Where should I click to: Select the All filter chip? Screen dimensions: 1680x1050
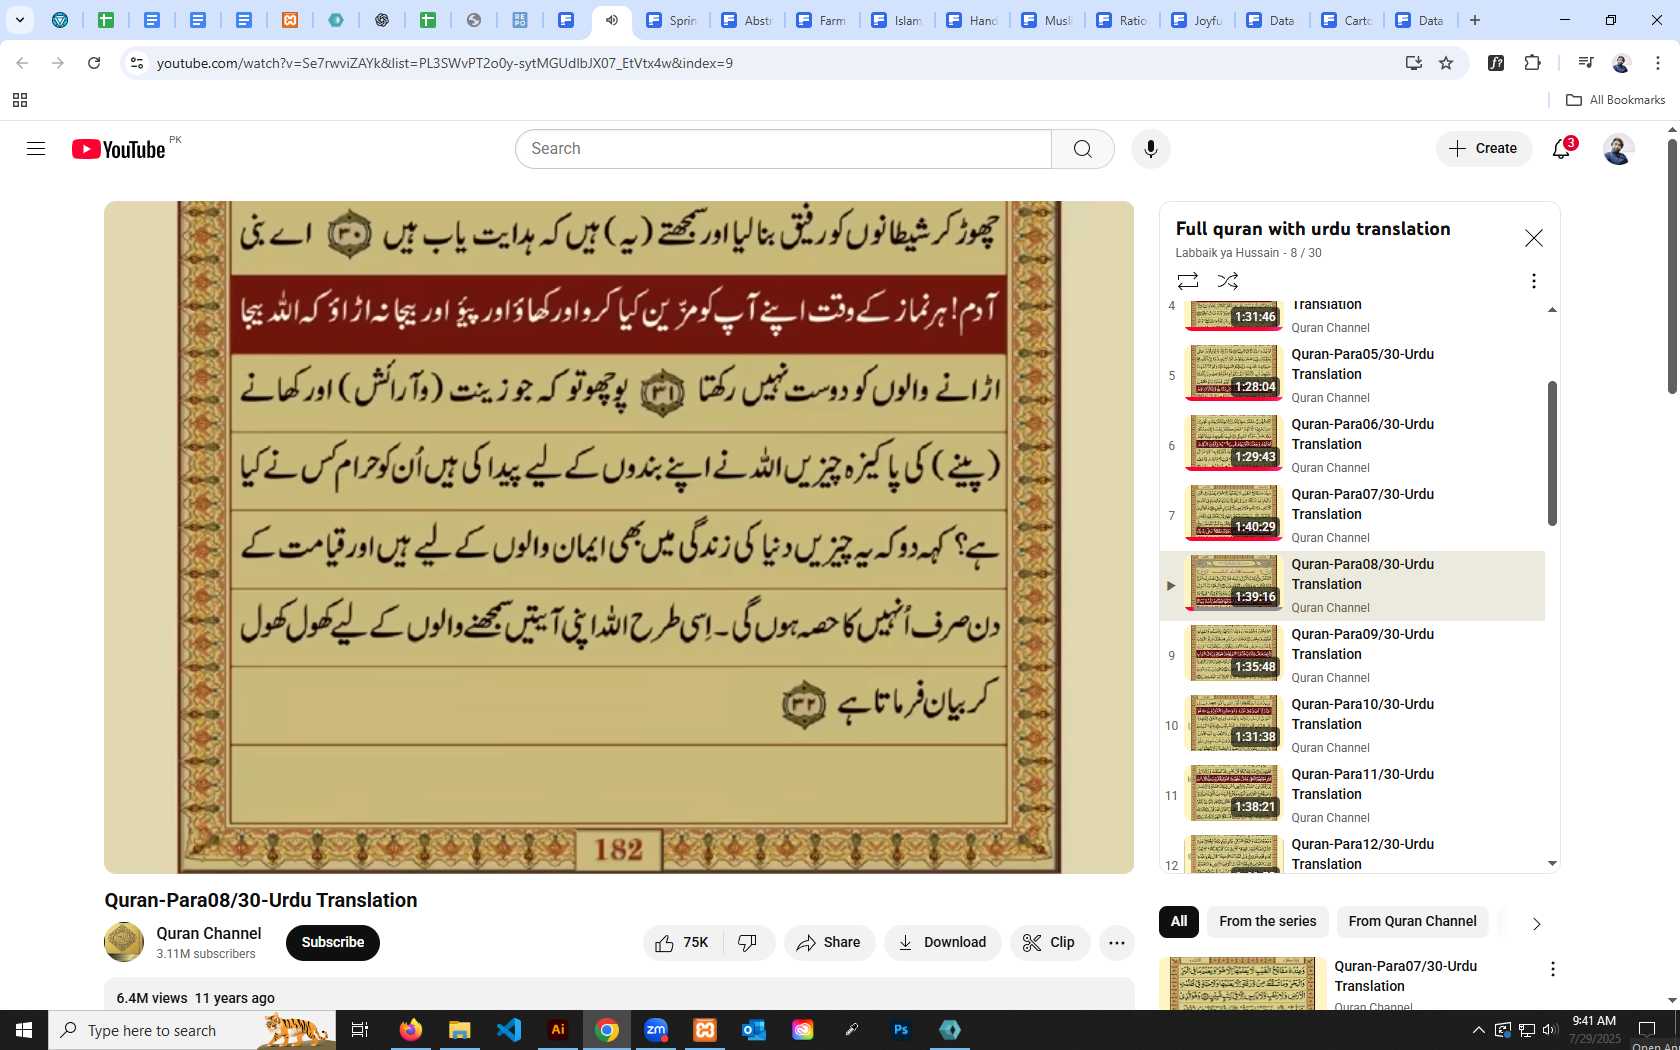point(1179,922)
